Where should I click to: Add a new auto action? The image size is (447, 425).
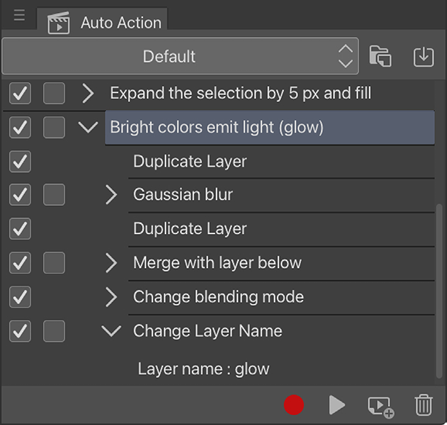(x=381, y=406)
